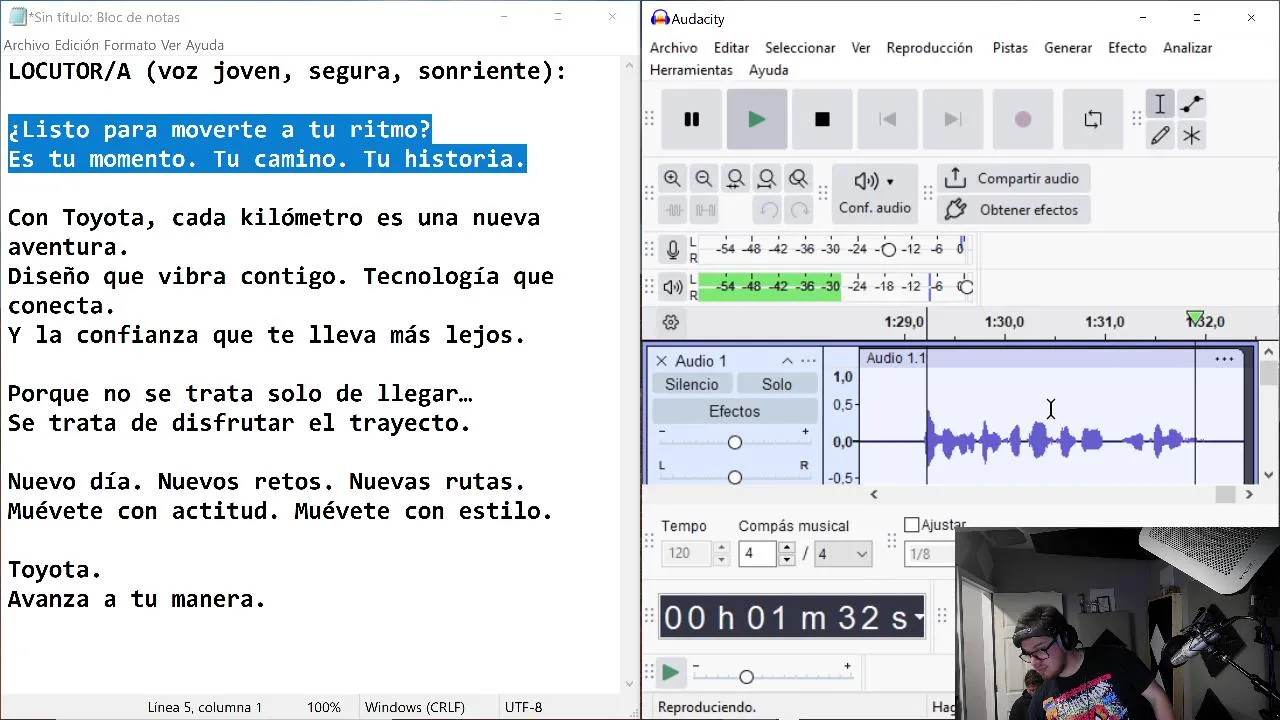1280x720 pixels.
Task: Open Audio 1 track options menu
Action: [808, 361]
